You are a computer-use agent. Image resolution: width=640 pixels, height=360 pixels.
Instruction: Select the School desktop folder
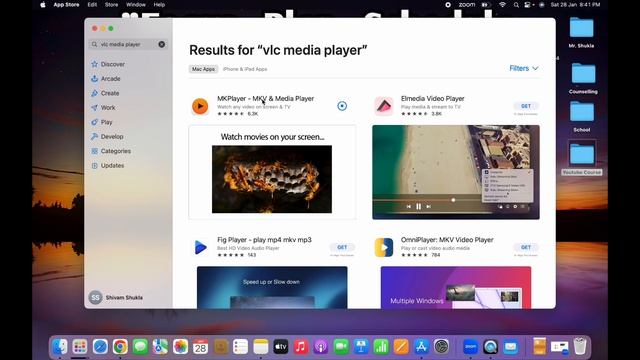coord(582,116)
